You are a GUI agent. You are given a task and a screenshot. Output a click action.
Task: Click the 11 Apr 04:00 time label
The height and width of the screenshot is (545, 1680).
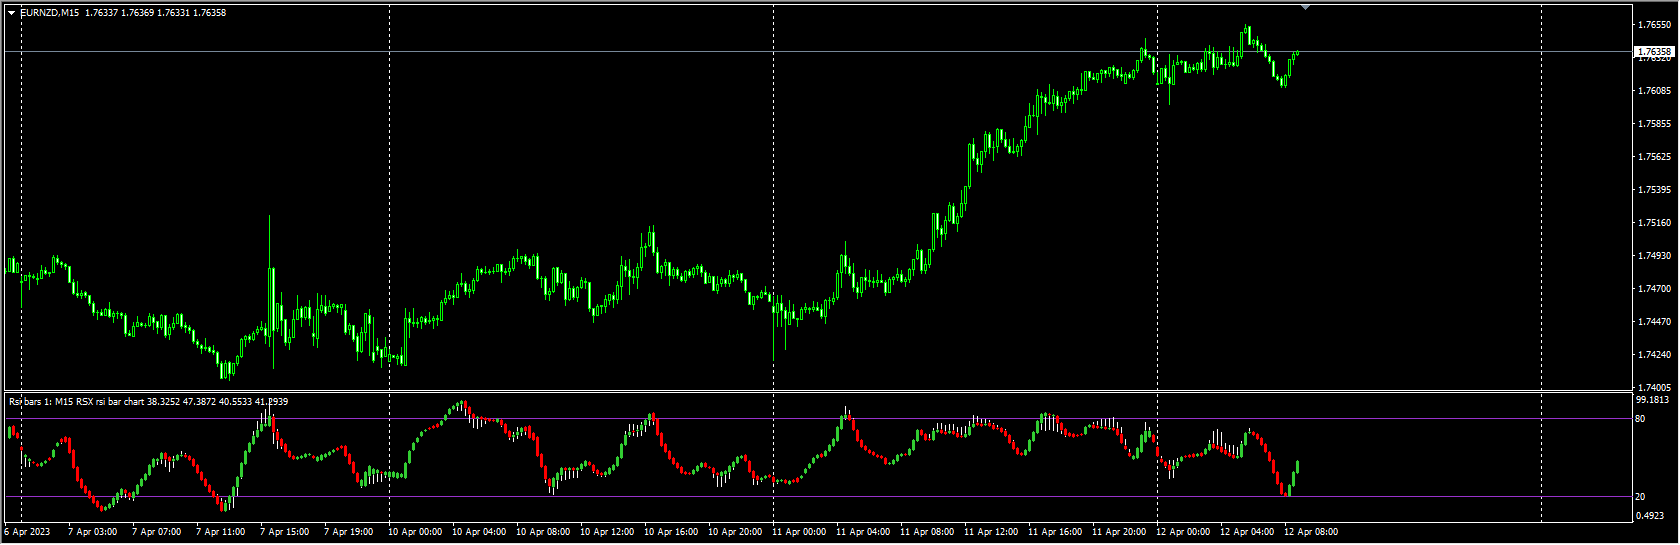(x=863, y=532)
